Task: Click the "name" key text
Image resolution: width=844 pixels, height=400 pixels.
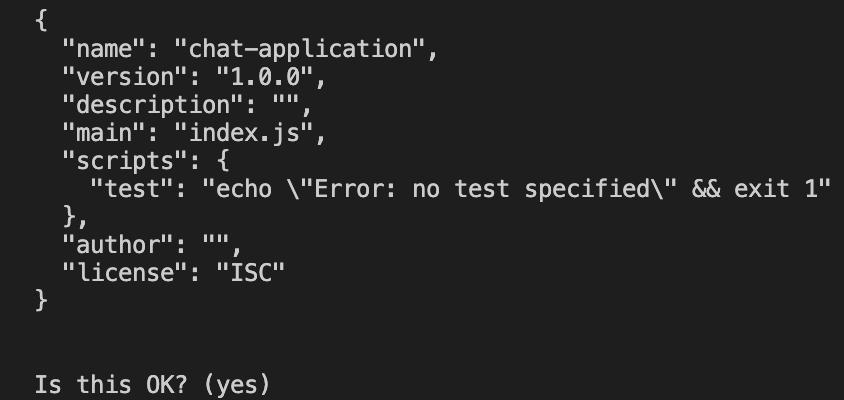Action: click(104, 50)
